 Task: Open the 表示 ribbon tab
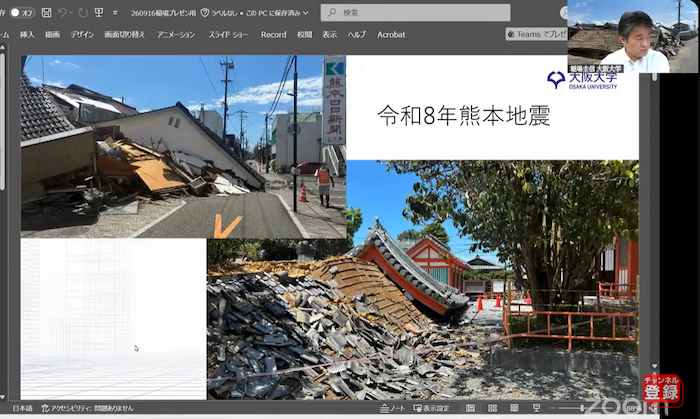(x=329, y=34)
